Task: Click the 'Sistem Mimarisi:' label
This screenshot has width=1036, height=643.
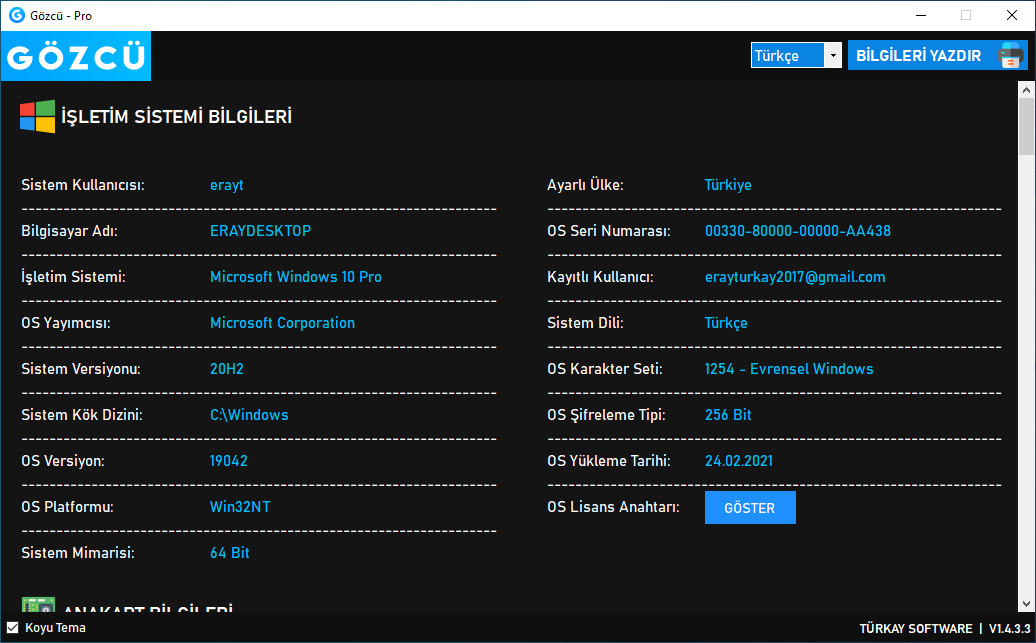Action: [x=78, y=553]
